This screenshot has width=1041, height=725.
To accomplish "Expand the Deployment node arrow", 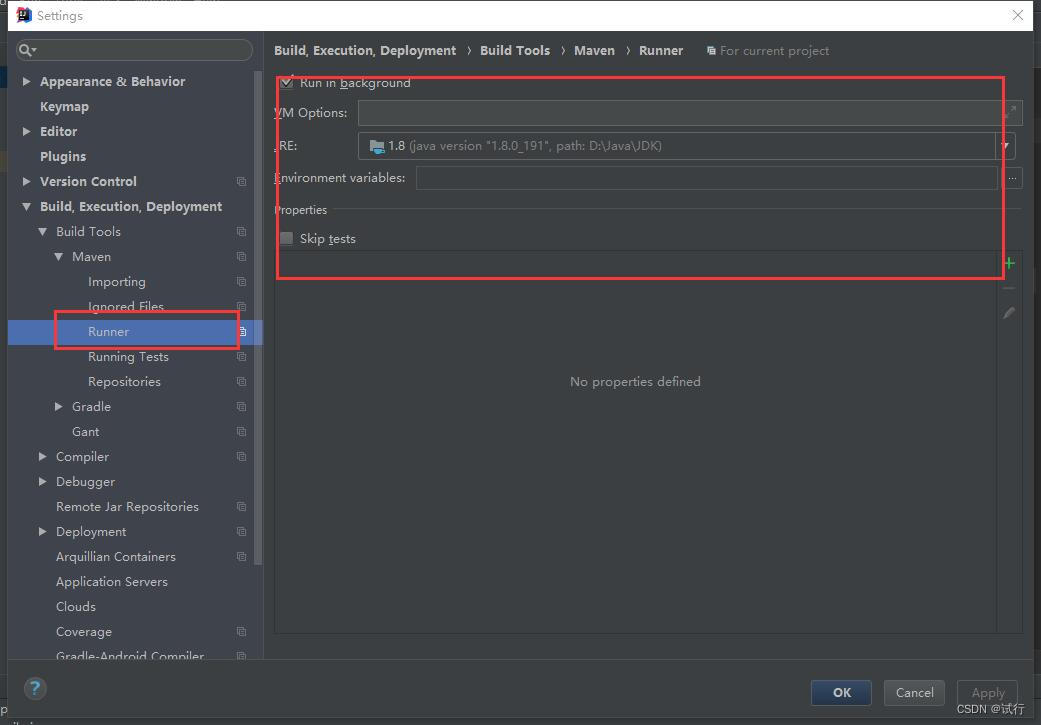I will tap(42, 532).
